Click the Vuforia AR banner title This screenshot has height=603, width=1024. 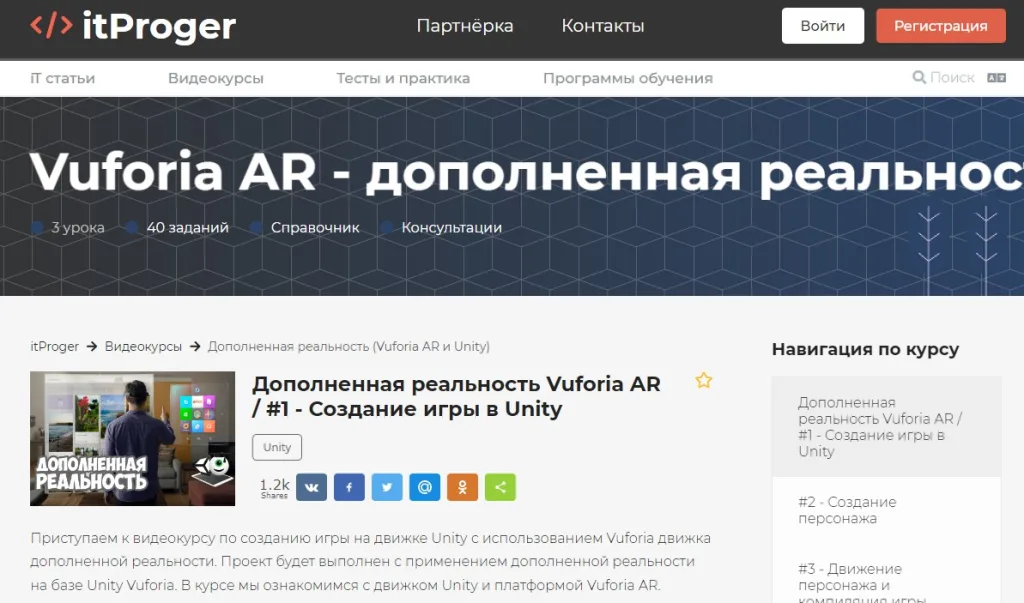(526, 172)
